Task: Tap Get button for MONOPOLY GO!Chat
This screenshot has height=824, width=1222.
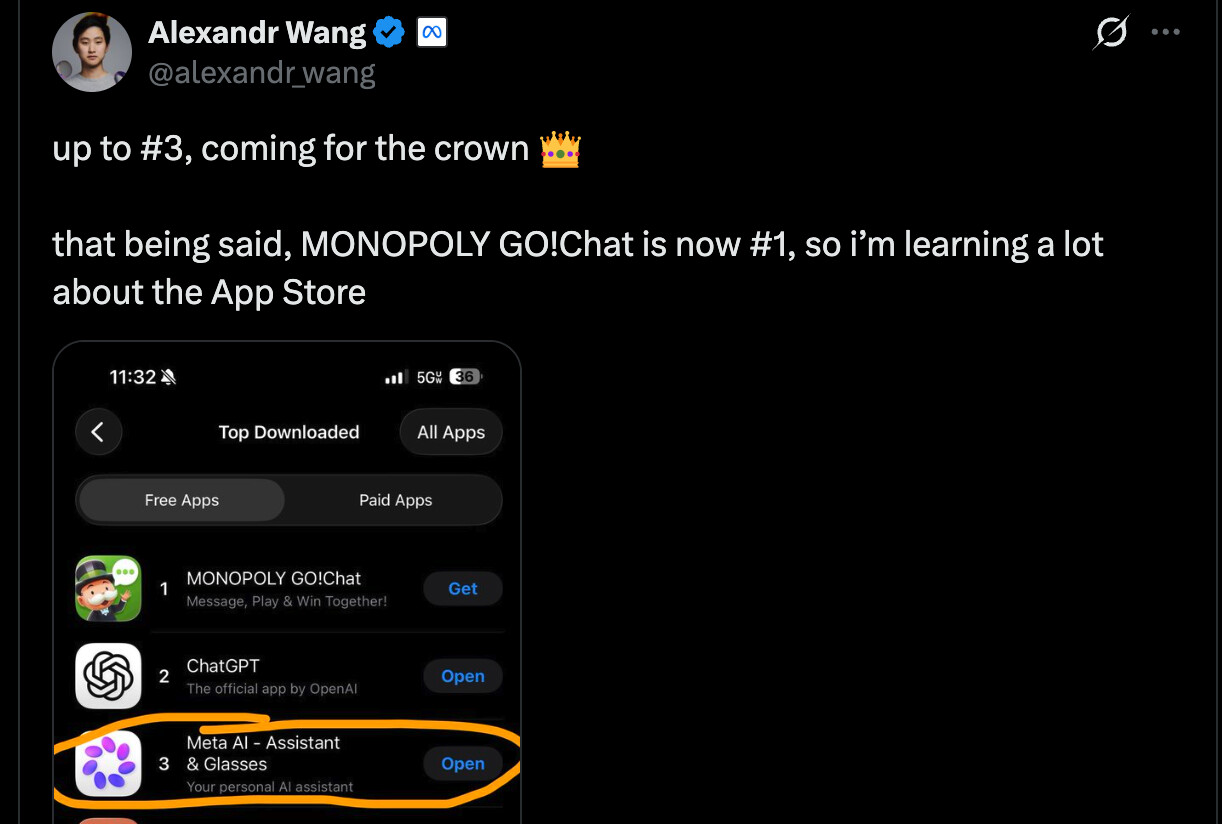Action: [x=463, y=588]
